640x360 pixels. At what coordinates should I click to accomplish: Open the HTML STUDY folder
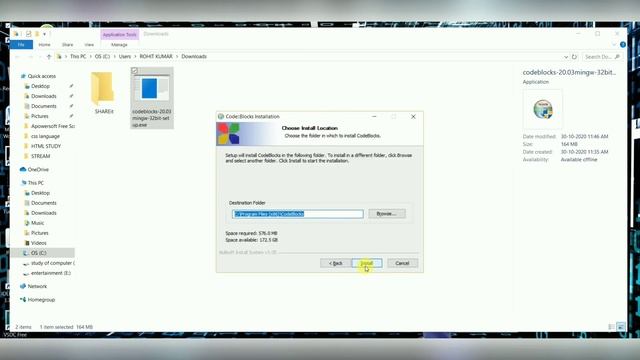[46, 146]
